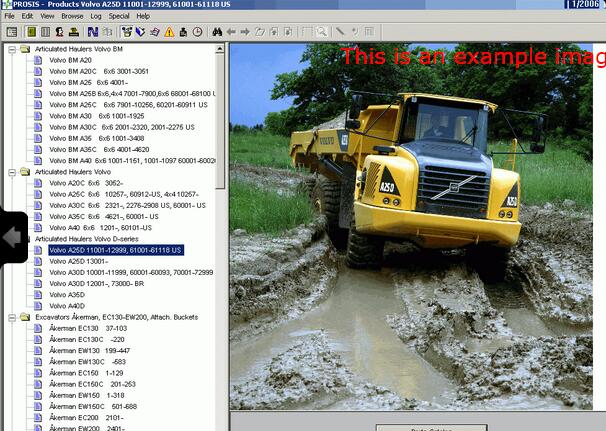Screen dimensions: 606x431
Task: Collapse the Excavators Åkerman folder
Action: tap(12, 318)
